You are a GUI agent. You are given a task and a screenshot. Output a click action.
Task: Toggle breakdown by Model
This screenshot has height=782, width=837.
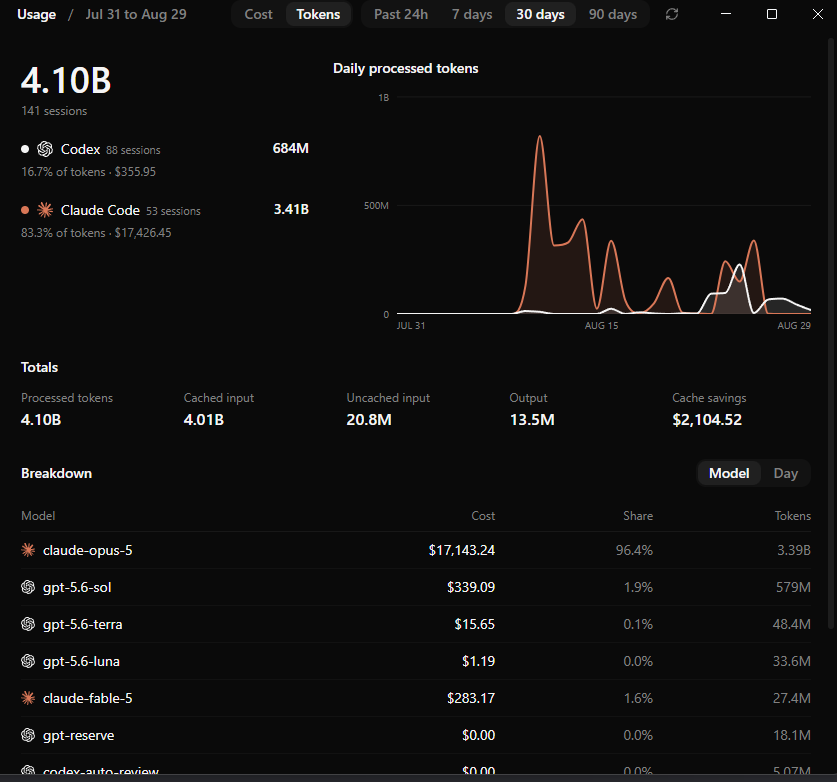[x=729, y=473]
